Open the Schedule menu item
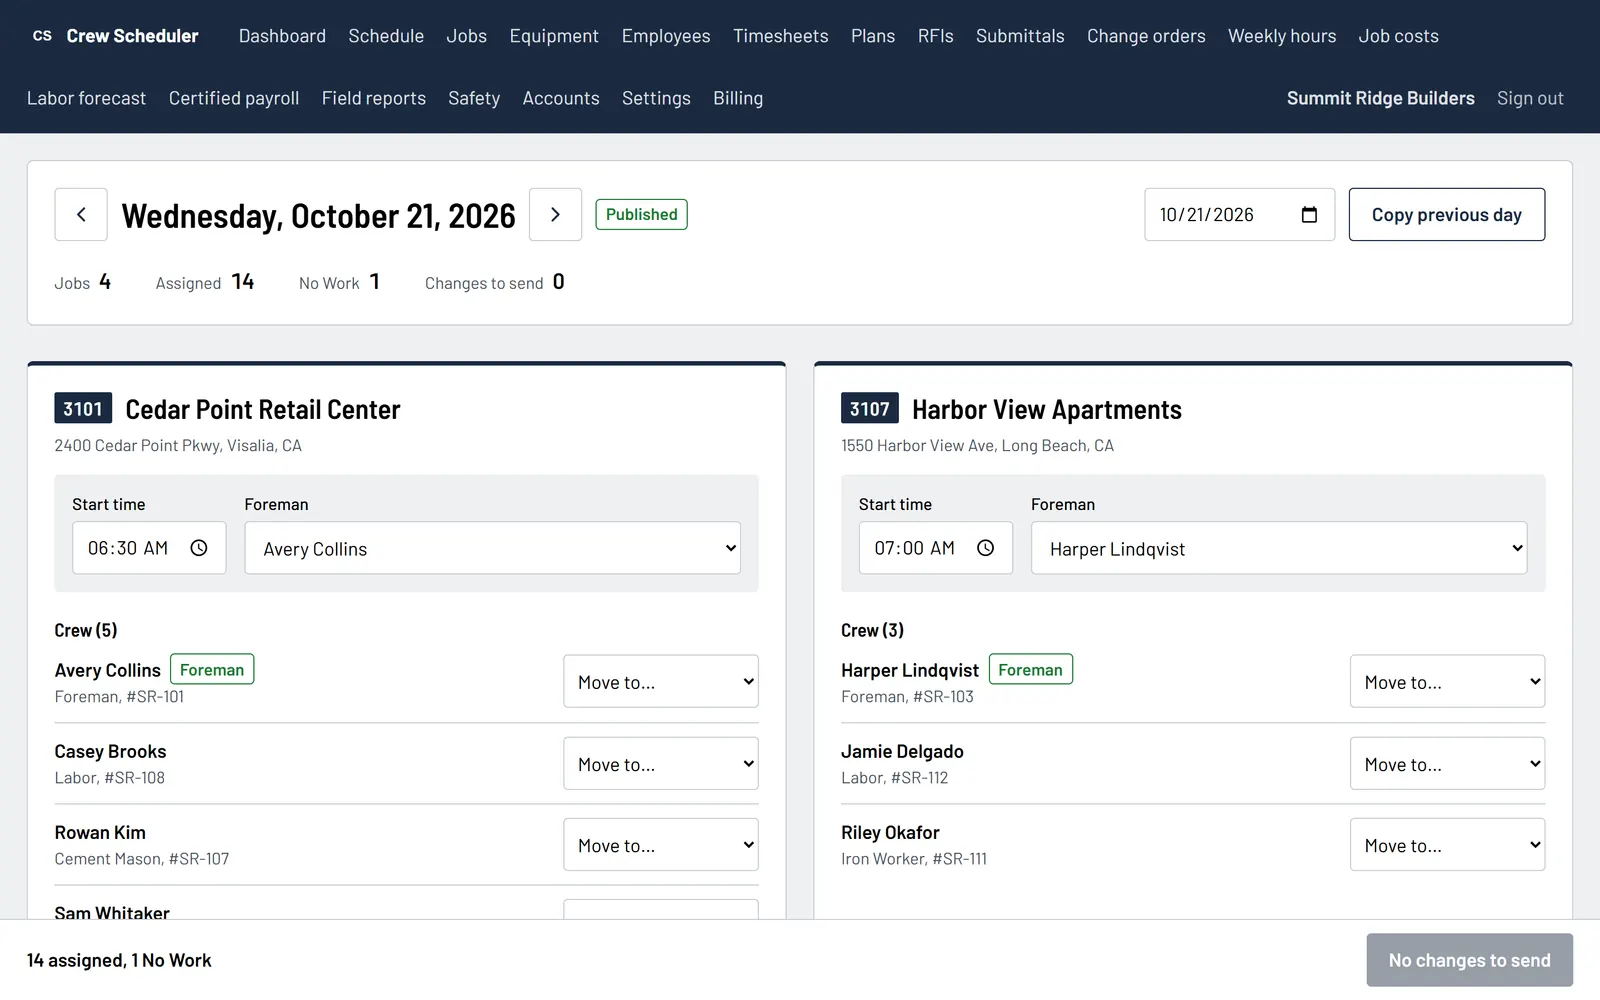Viewport: 1600px width, 1000px height. (386, 36)
